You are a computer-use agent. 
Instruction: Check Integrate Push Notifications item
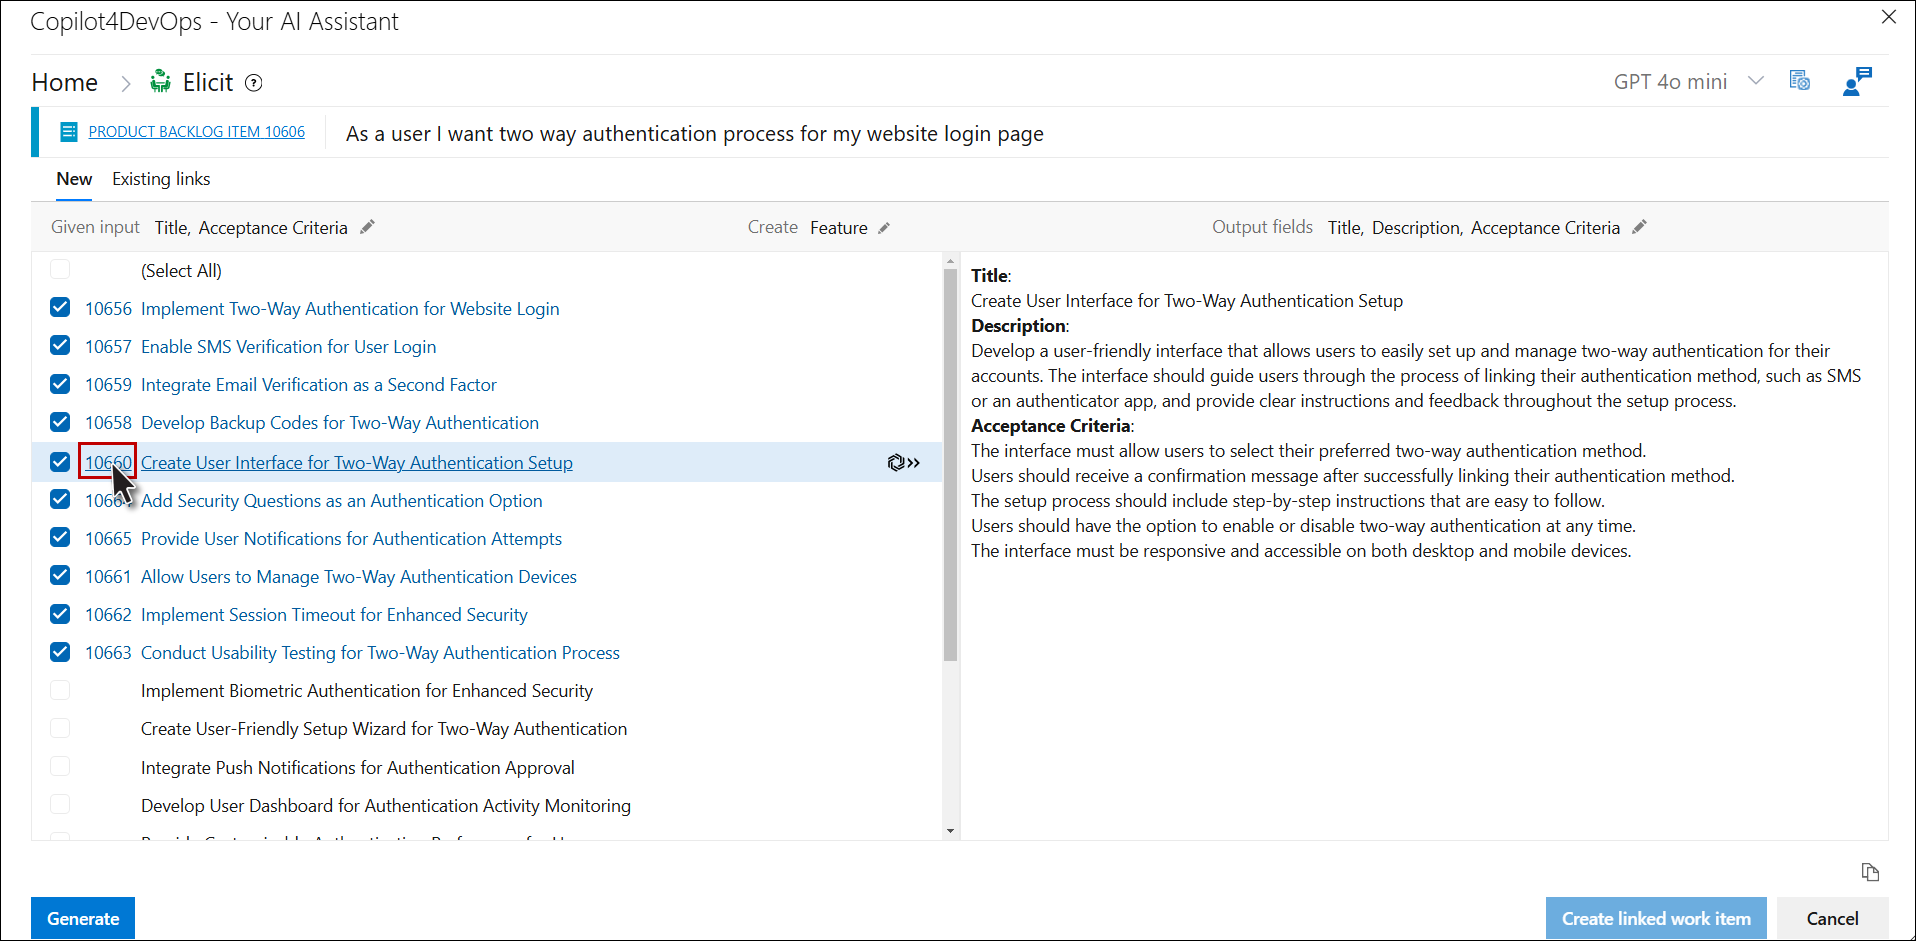pos(60,766)
